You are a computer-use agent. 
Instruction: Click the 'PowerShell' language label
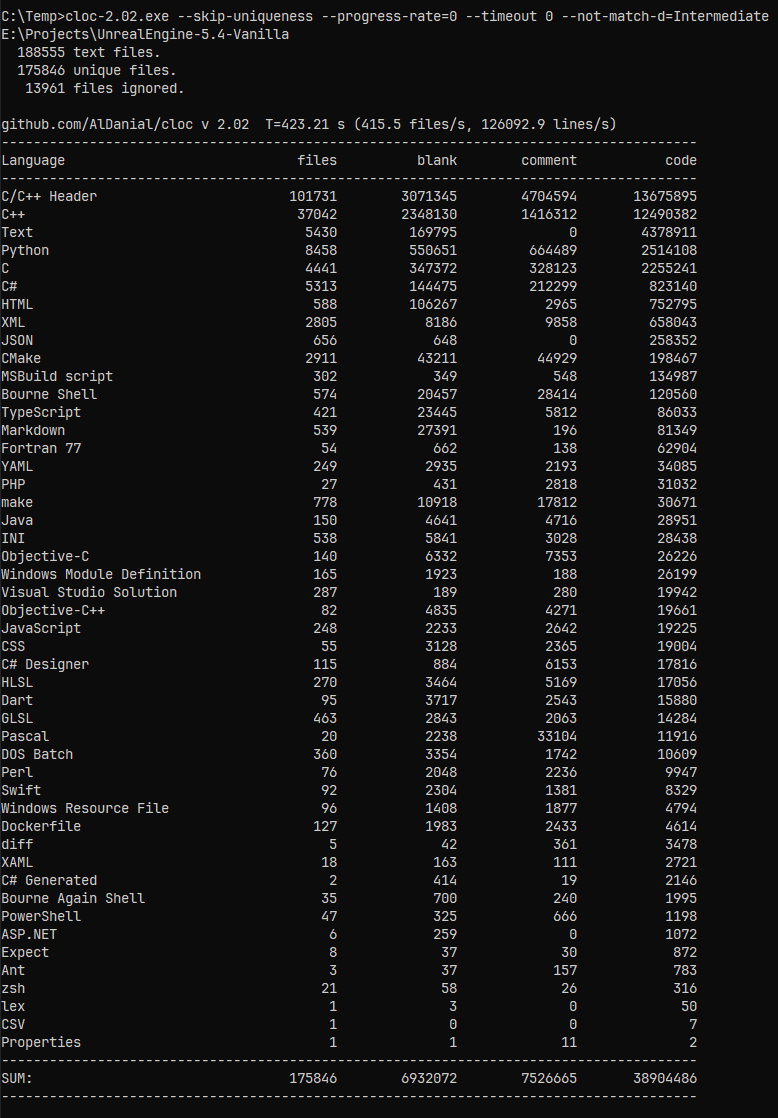tap(41, 916)
